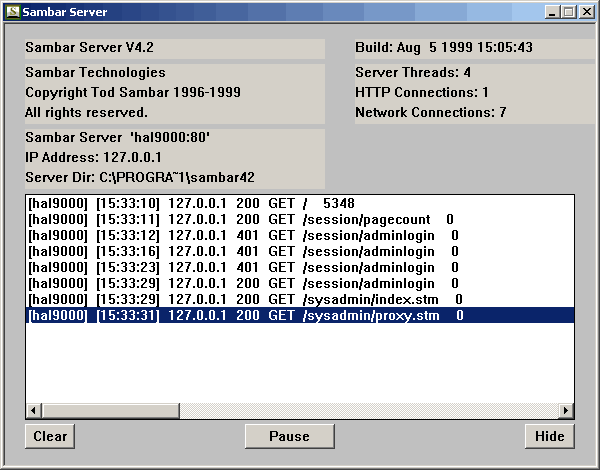600x470 pixels.
Task: Select the 15:33:29 adminlogin 200 log row
Action: (x=300, y=283)
